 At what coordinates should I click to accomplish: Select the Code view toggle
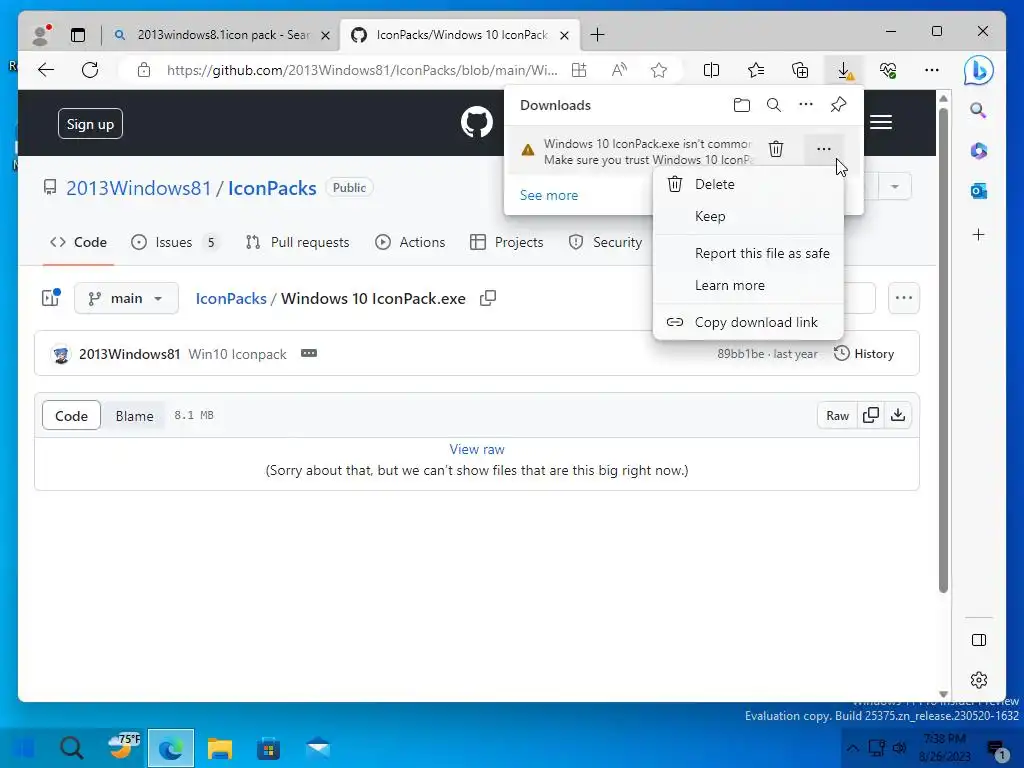(x=71, y=415)
